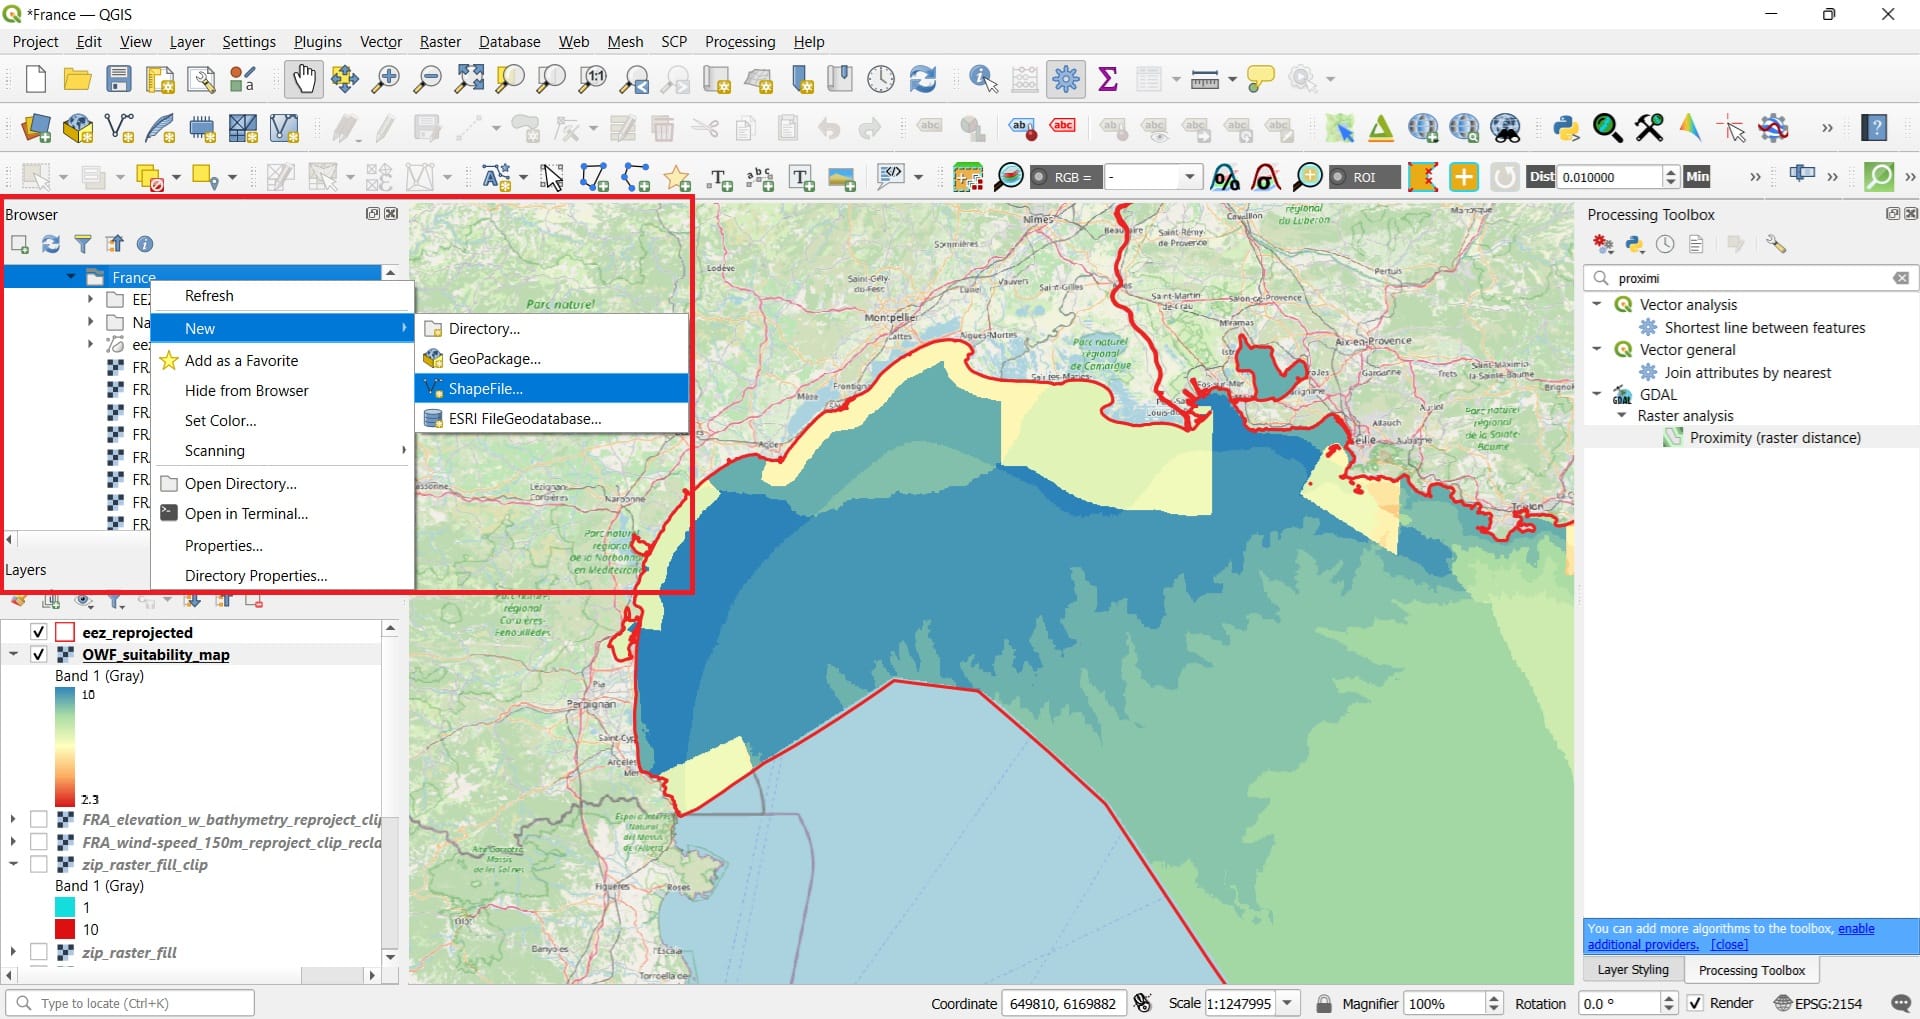Click the eez_reprojected red outline swatch
1920x1019 pixels.
pyautogui.click(x=65, y=632)
